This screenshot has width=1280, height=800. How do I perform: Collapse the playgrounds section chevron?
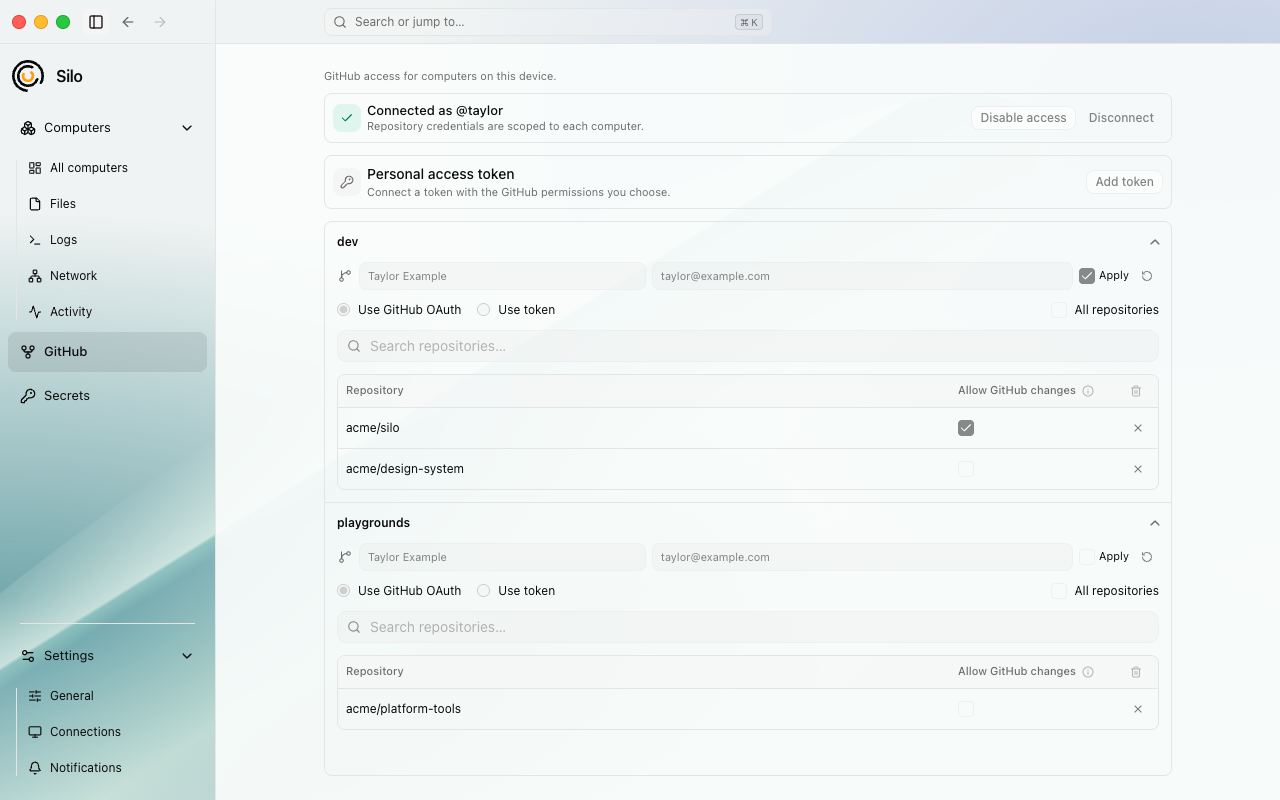[x=1155, y=523]
